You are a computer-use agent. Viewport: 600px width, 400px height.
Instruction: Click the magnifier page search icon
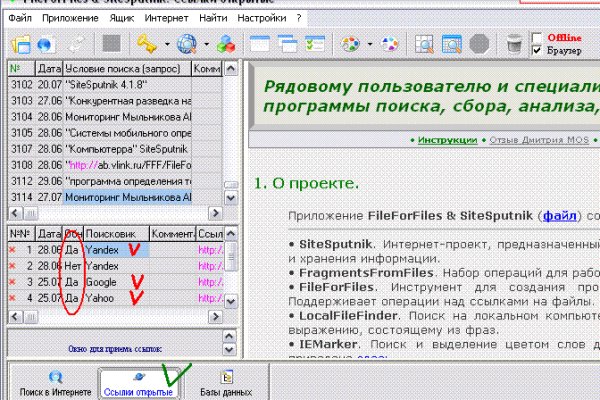click(x=424, y=44)
